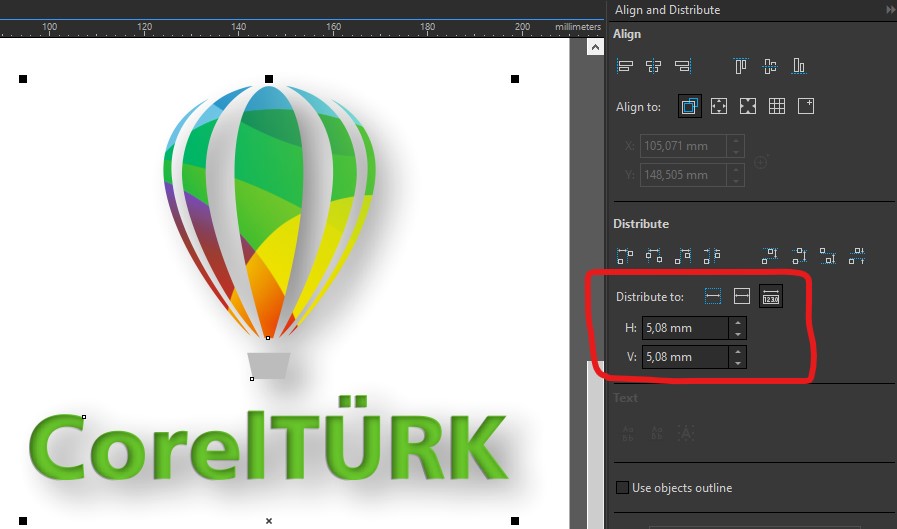
Task: Click the first text baseline alignment icon
Action: coord(628,433)
